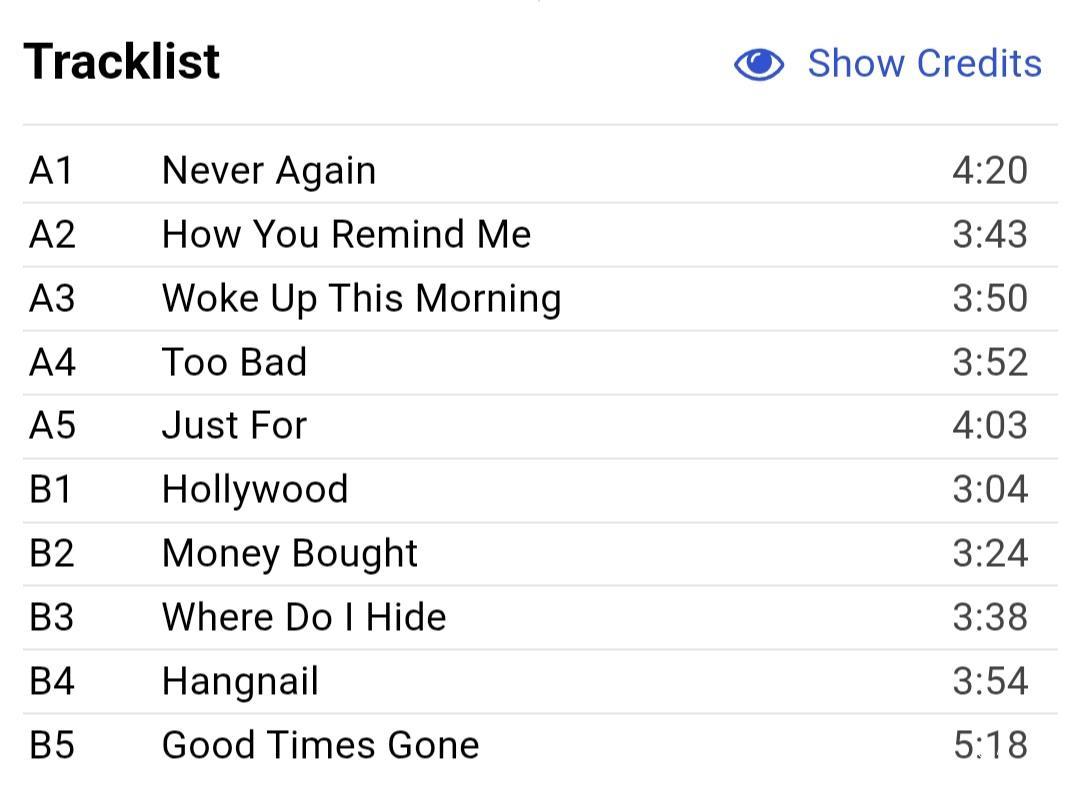
Task: Open the Show Credits link
Action: pyautogui.click(x=924, y=64)
